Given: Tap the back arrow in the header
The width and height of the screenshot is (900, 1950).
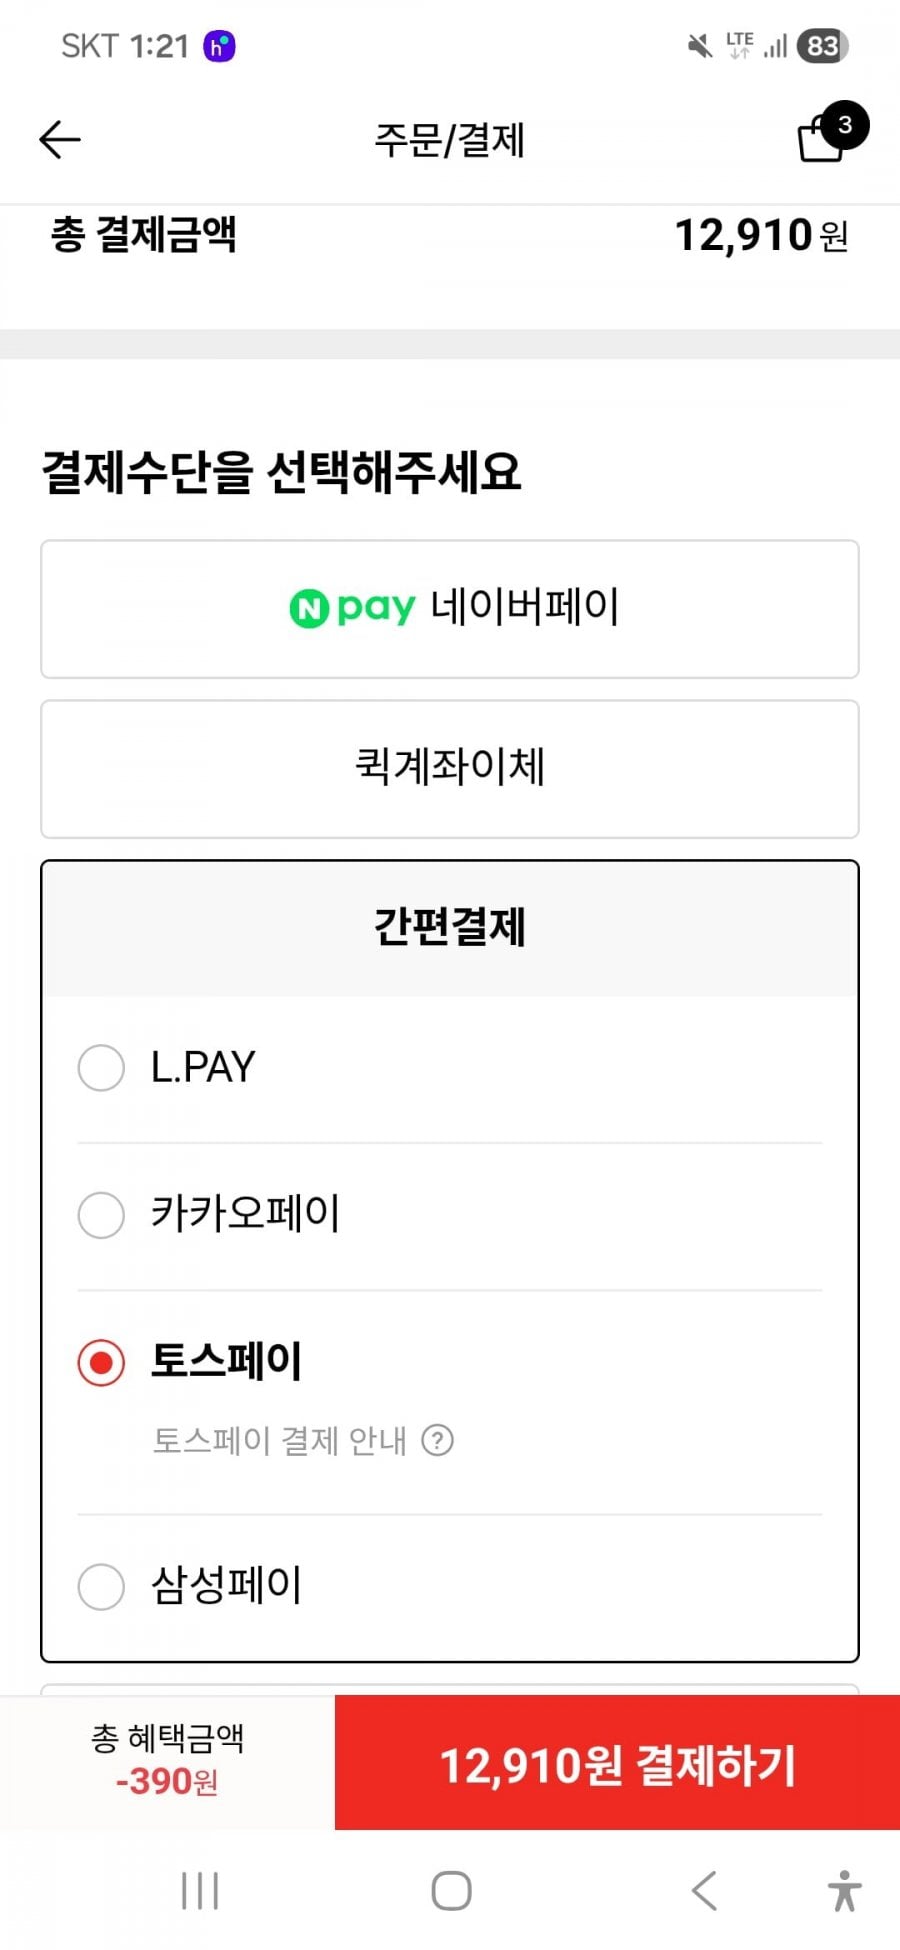Looking at the screenshot, I should [x=60, y=140].
